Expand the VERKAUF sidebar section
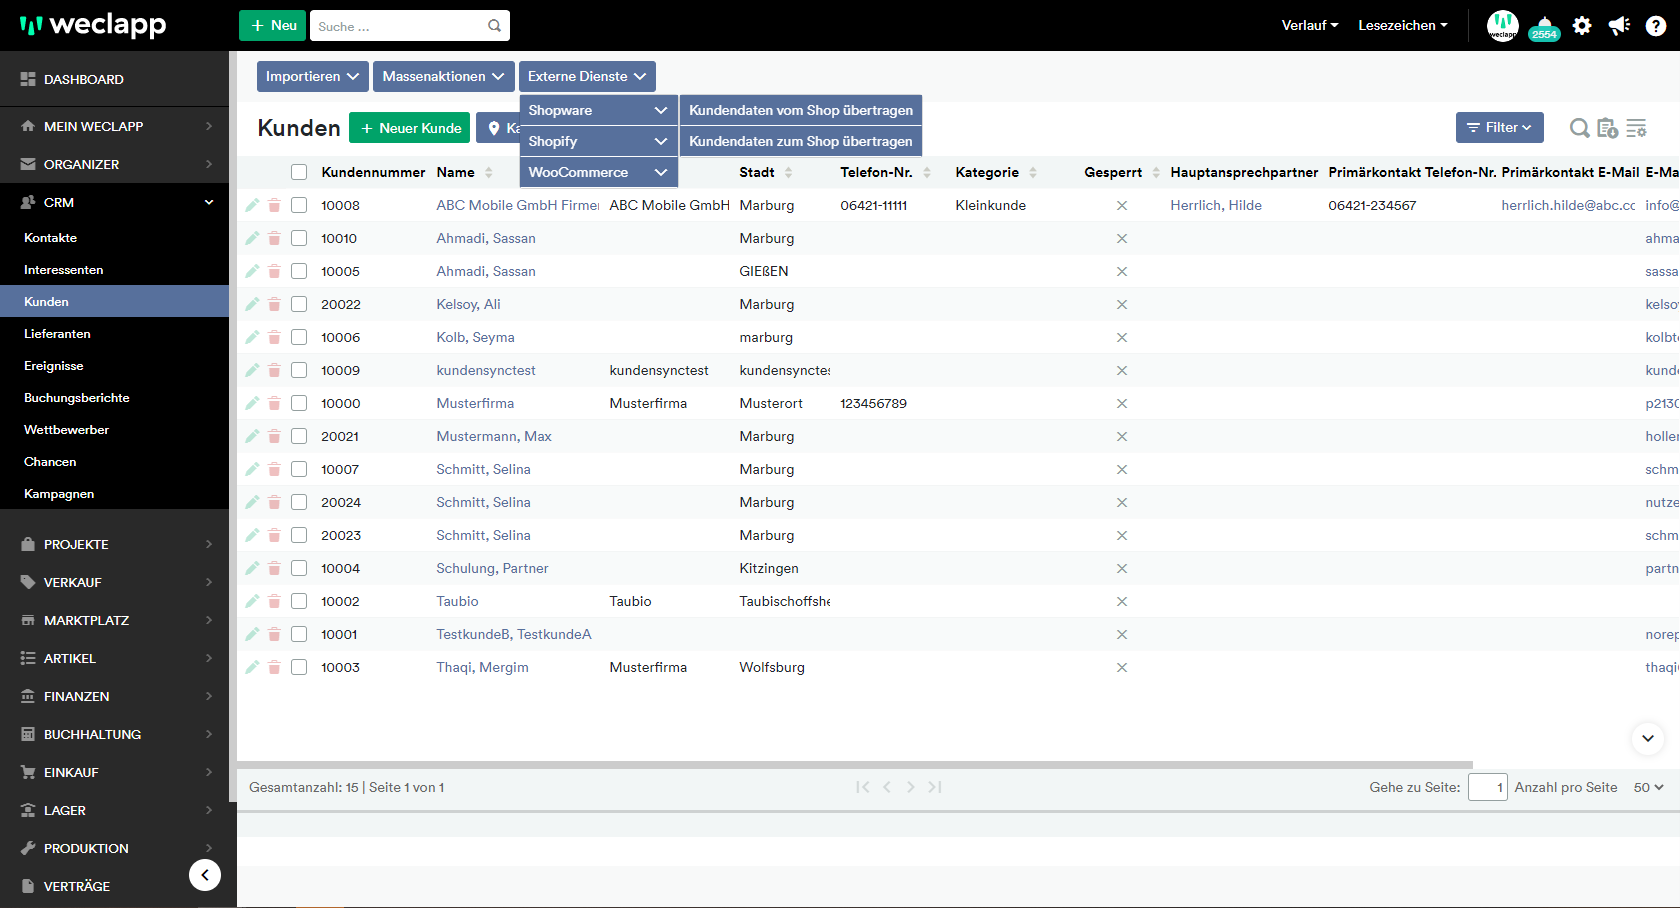This screenshot has height=908, width=1680. (x=114, y=582)
